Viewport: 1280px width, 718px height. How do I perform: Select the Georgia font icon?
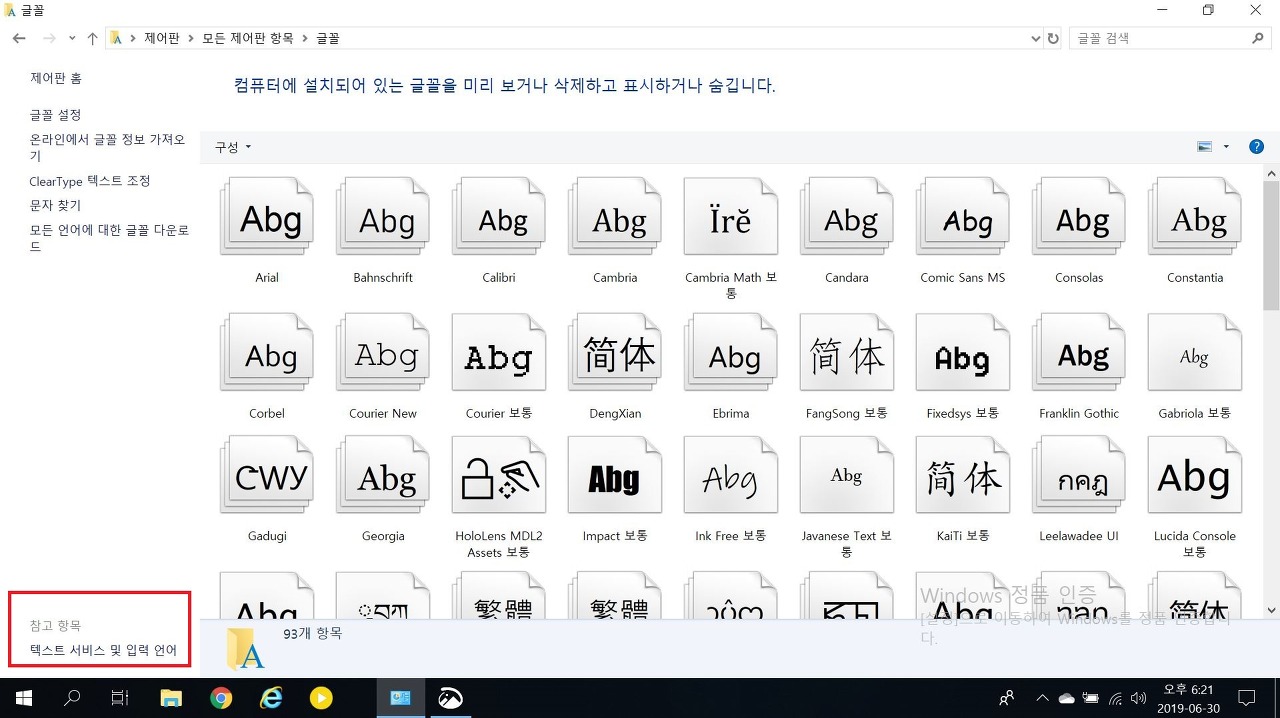(383, 477)
